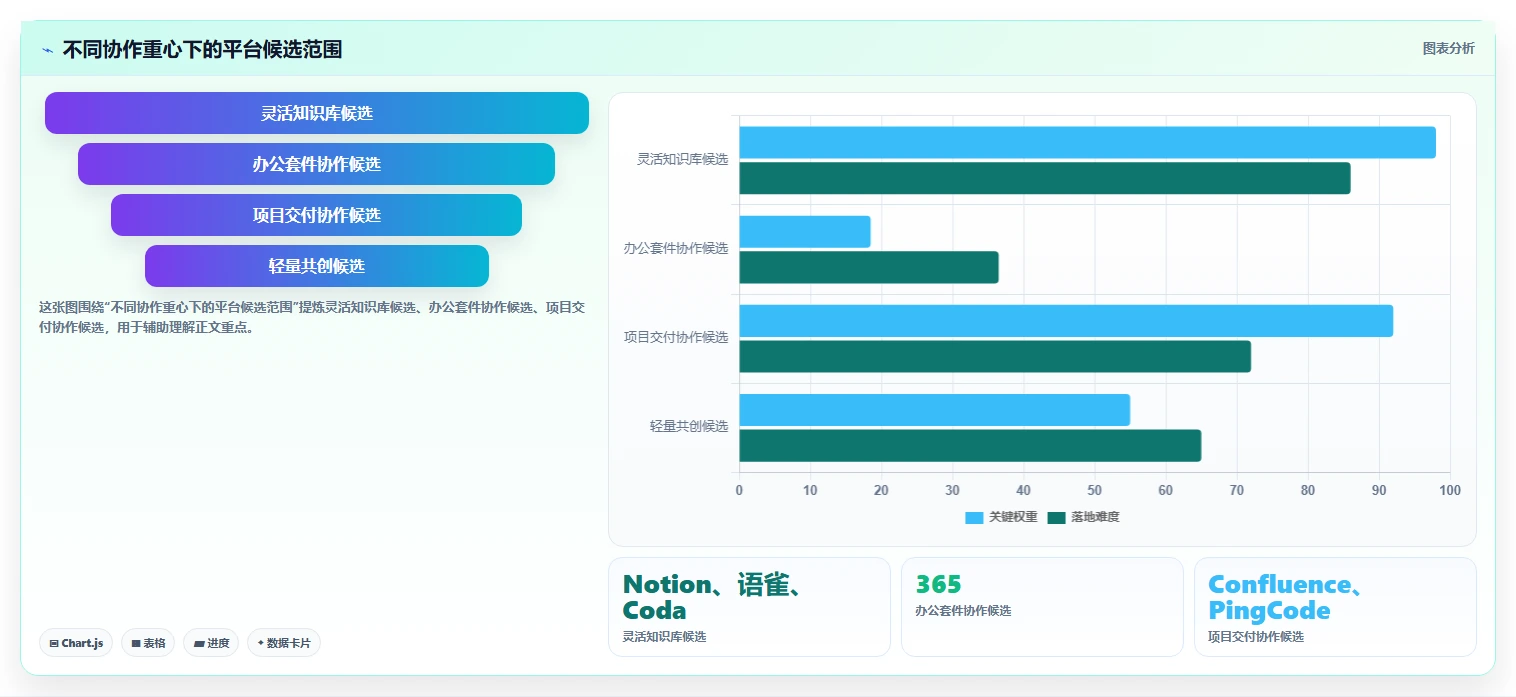The width and height of the screenshot is (1516, 697).
Task: Click the green 落地难度 bar for 项目交付协作候选
Action: [x=995, y=357]
